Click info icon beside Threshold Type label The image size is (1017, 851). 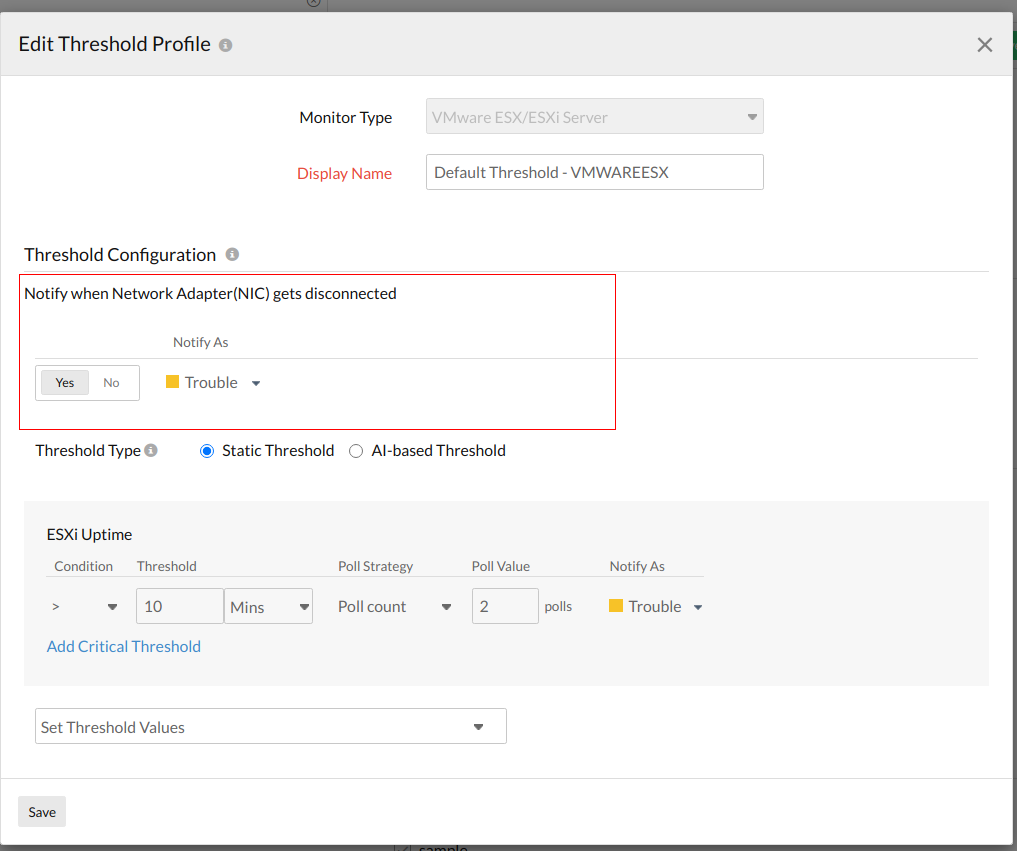pos(151,450)
